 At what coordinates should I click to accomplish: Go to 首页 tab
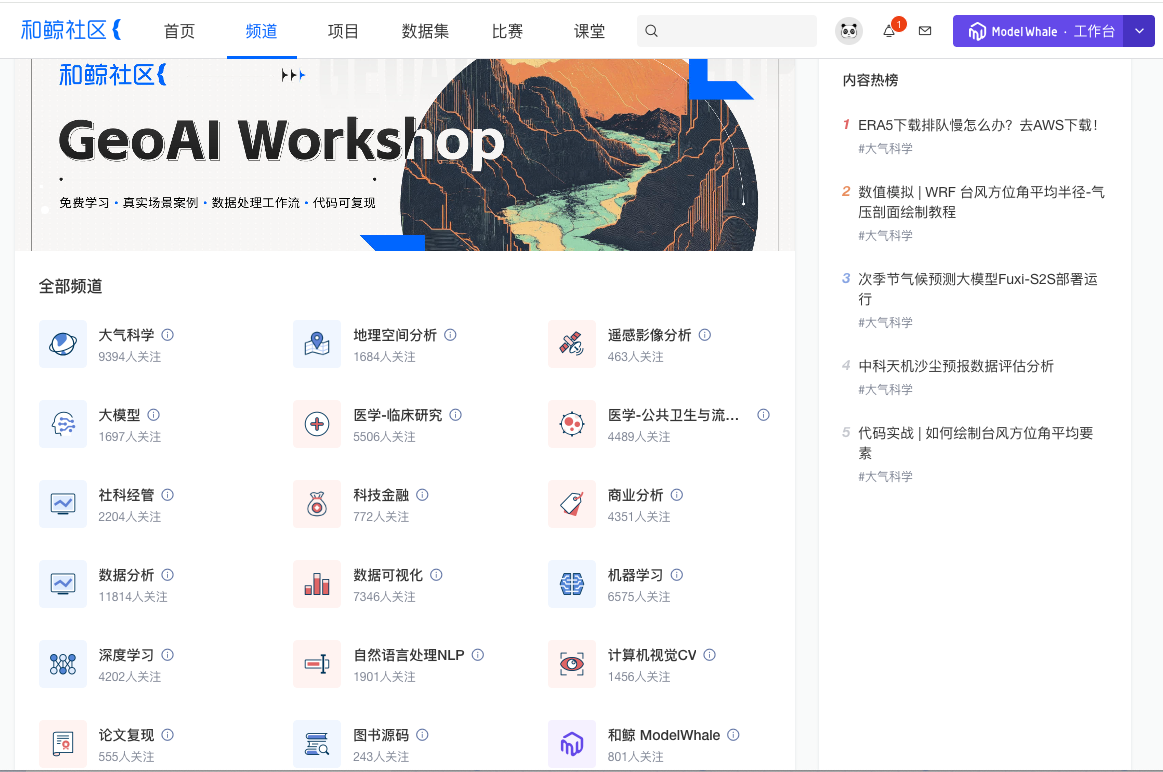179,31
